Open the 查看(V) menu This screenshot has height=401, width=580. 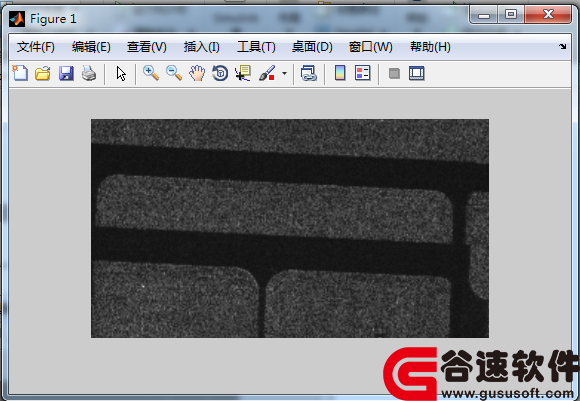coord(147,47)
